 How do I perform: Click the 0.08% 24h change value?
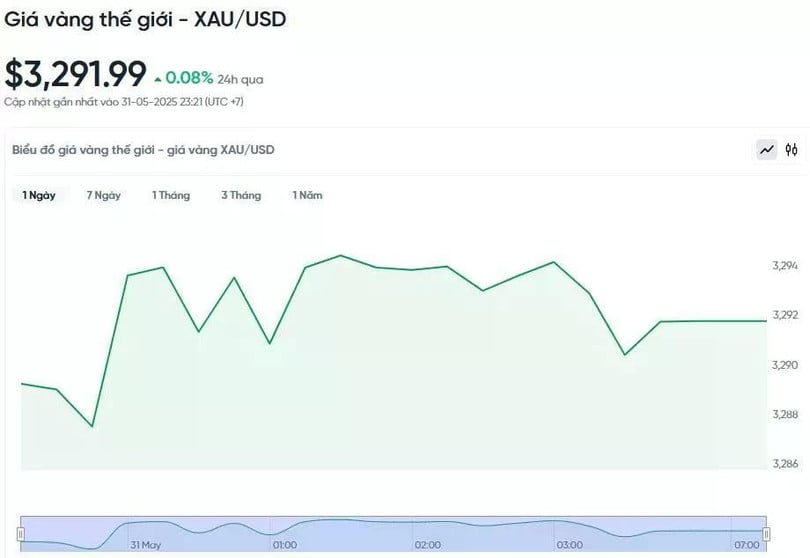click(x=189, y=77)
